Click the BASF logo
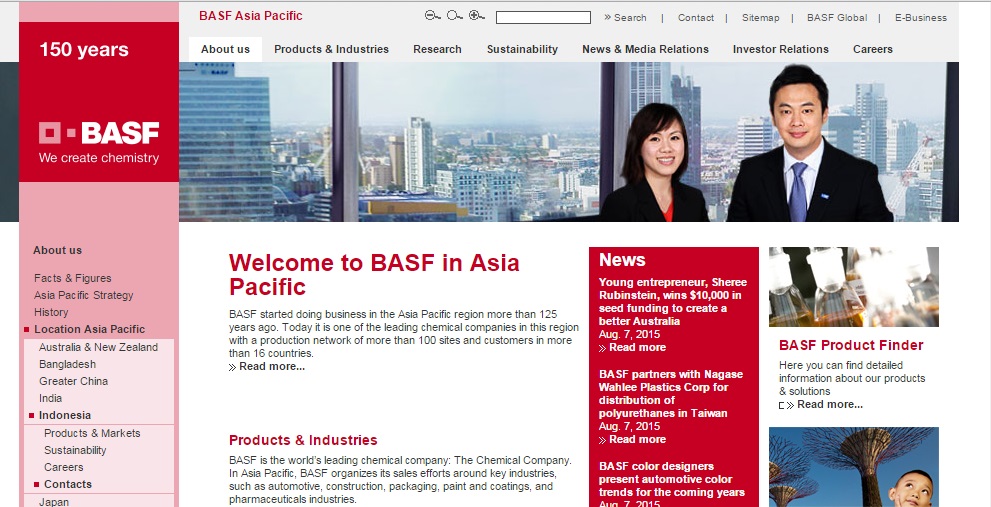Screen dimensions: 991x507 point(99,142)
